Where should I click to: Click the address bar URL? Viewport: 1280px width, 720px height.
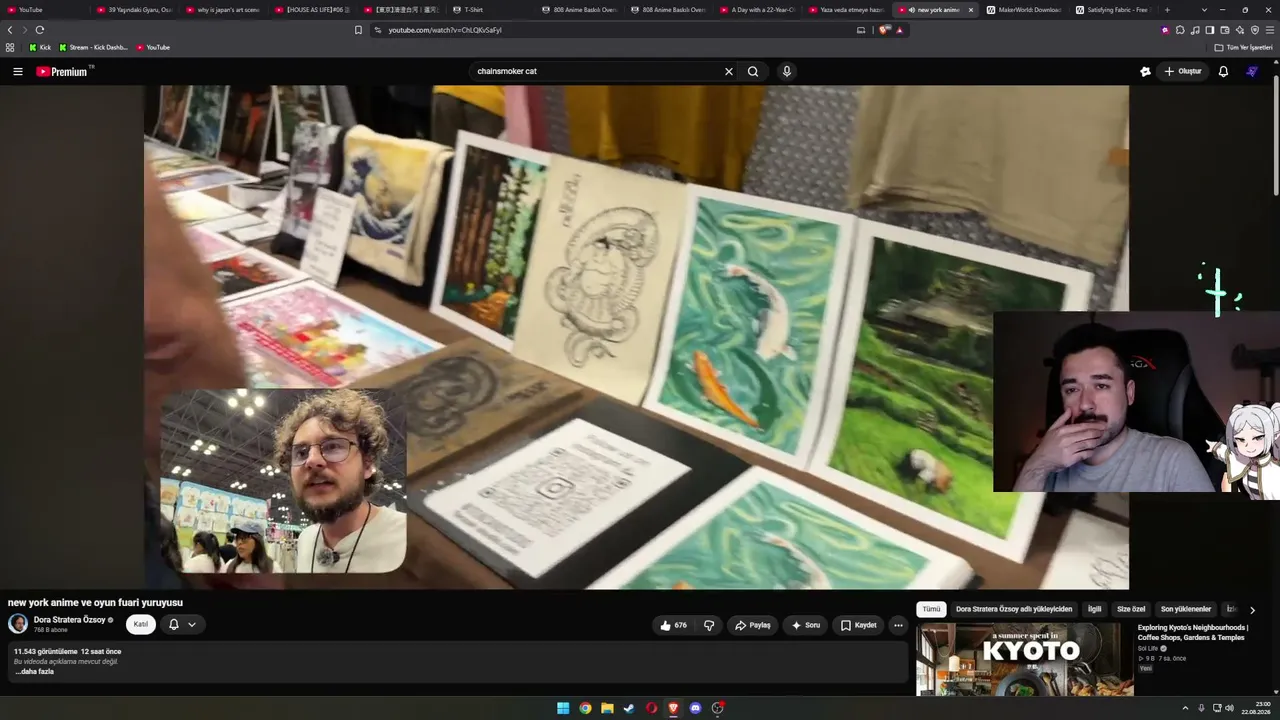(445, 30)
